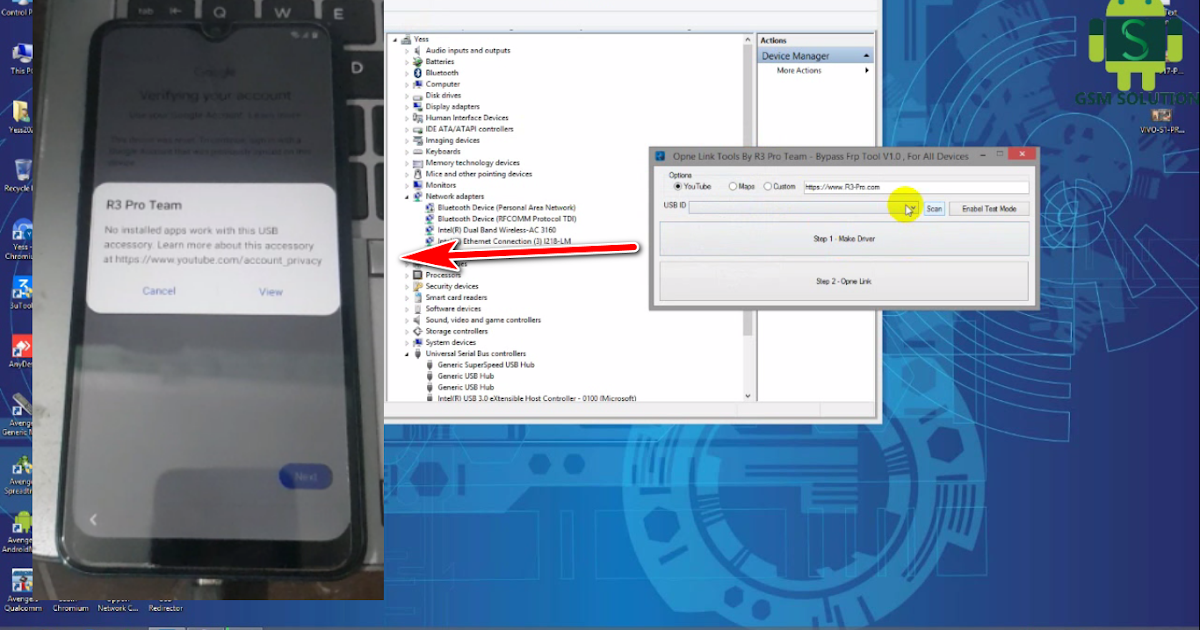Click the Bluetooth category icon
The height and width of the screenshot is (630, 1200).
(x=419, y=73)
